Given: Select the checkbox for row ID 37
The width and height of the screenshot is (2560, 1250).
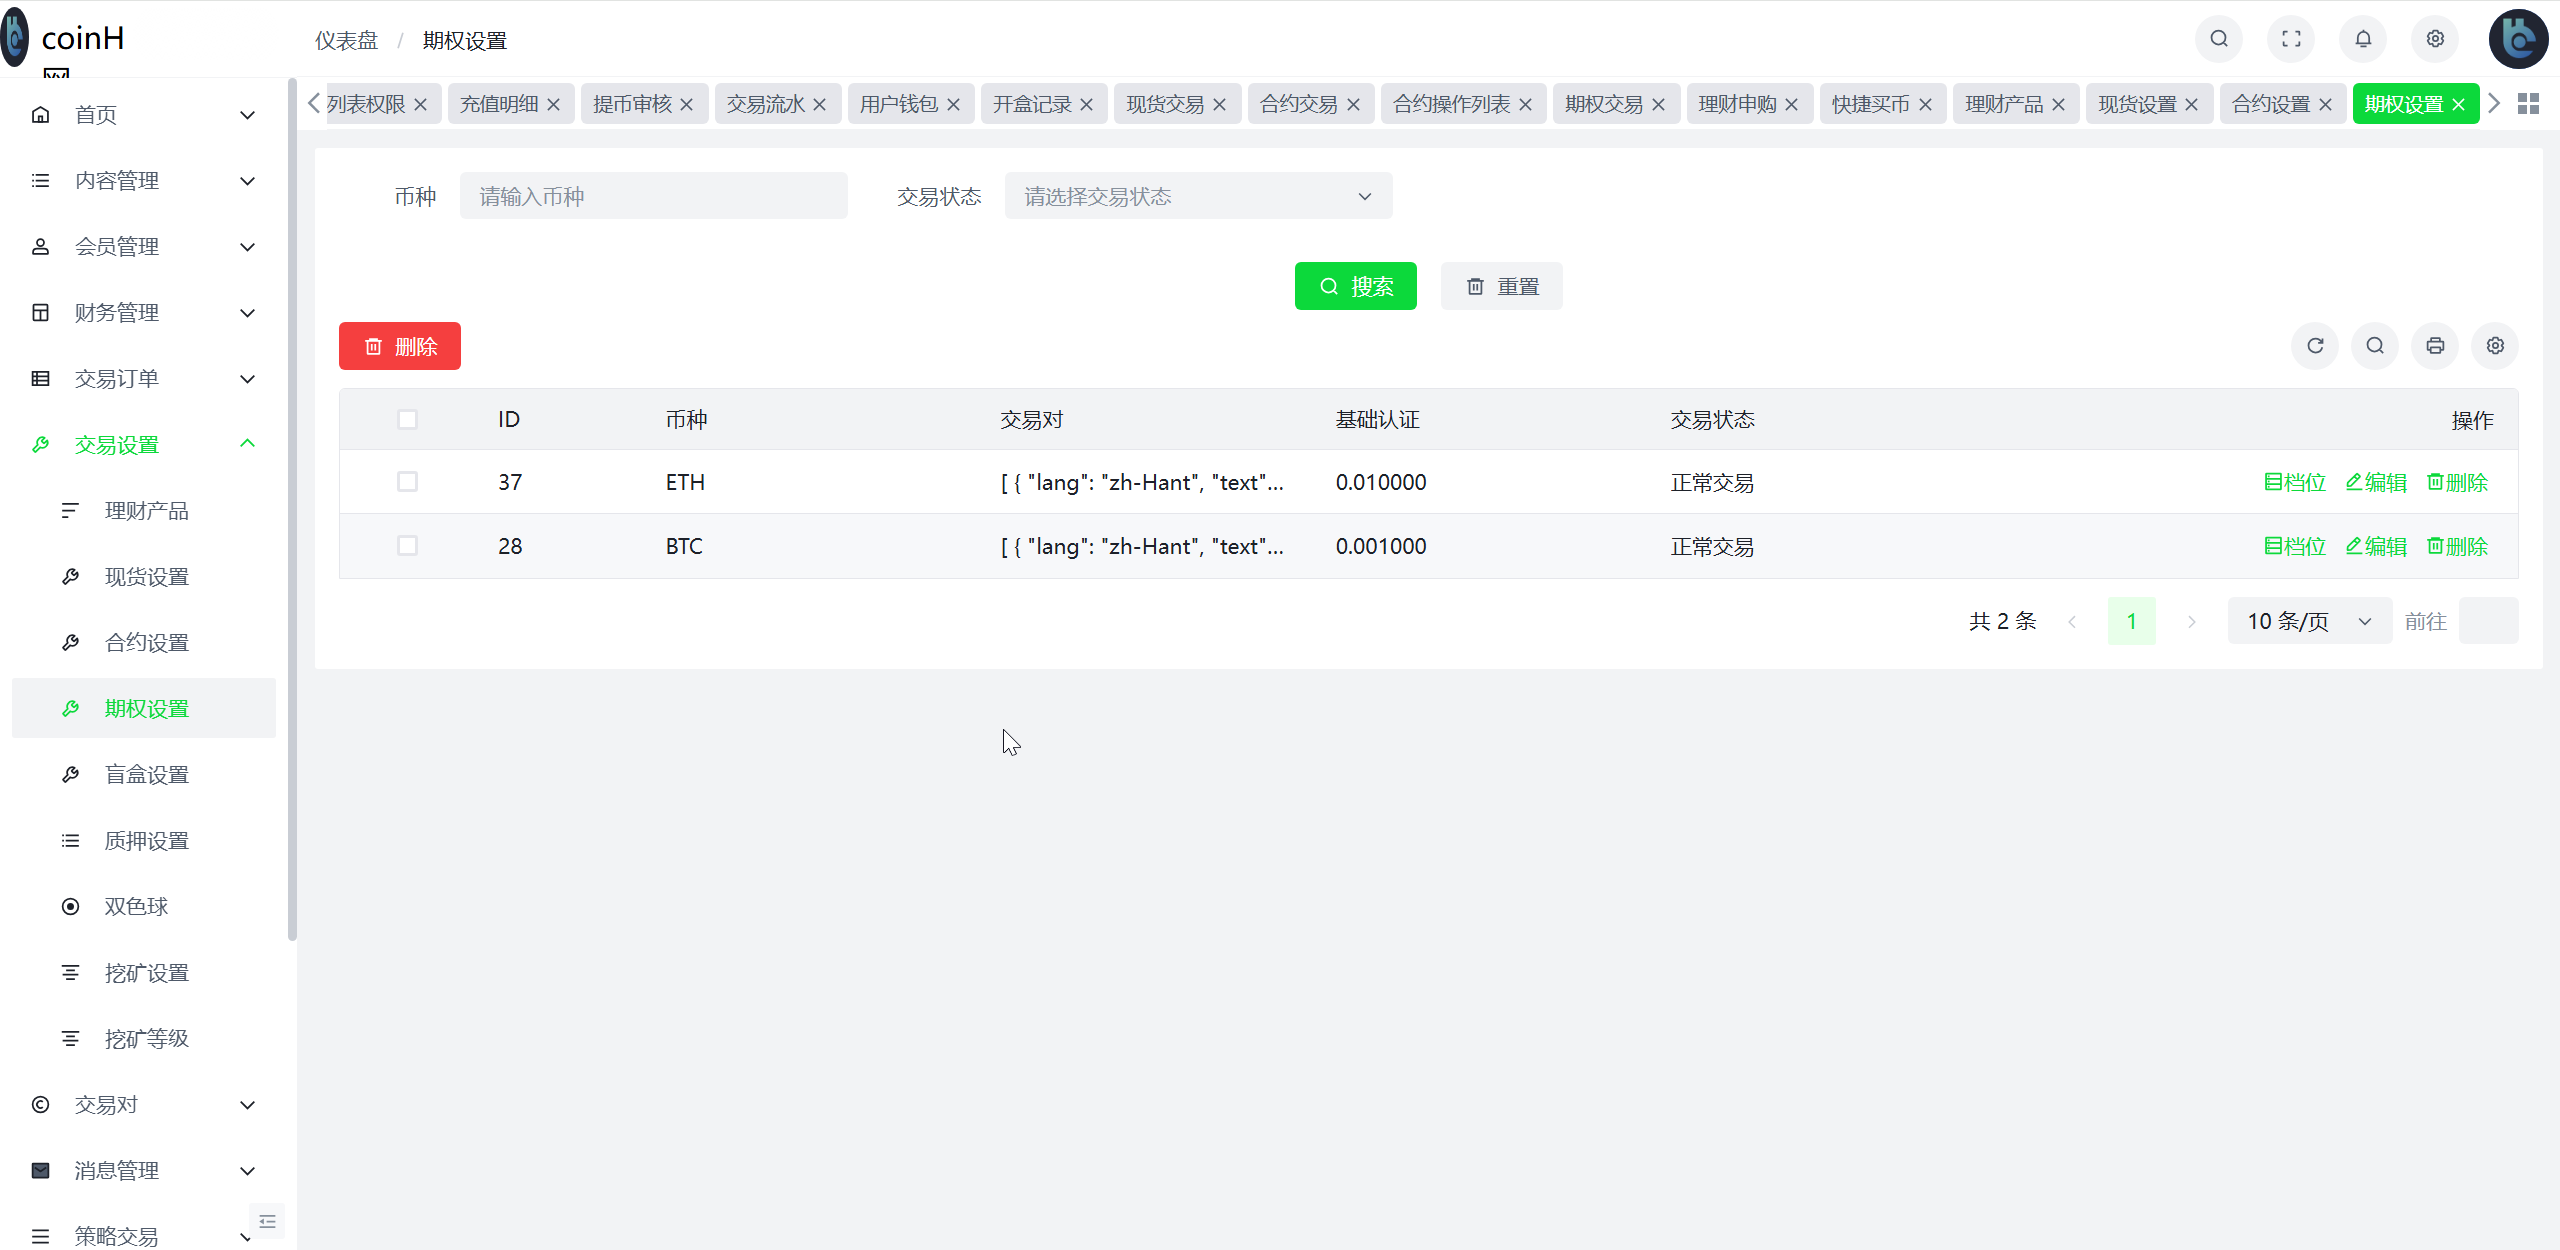Looking at the screenshot, I should pos(407,481).
